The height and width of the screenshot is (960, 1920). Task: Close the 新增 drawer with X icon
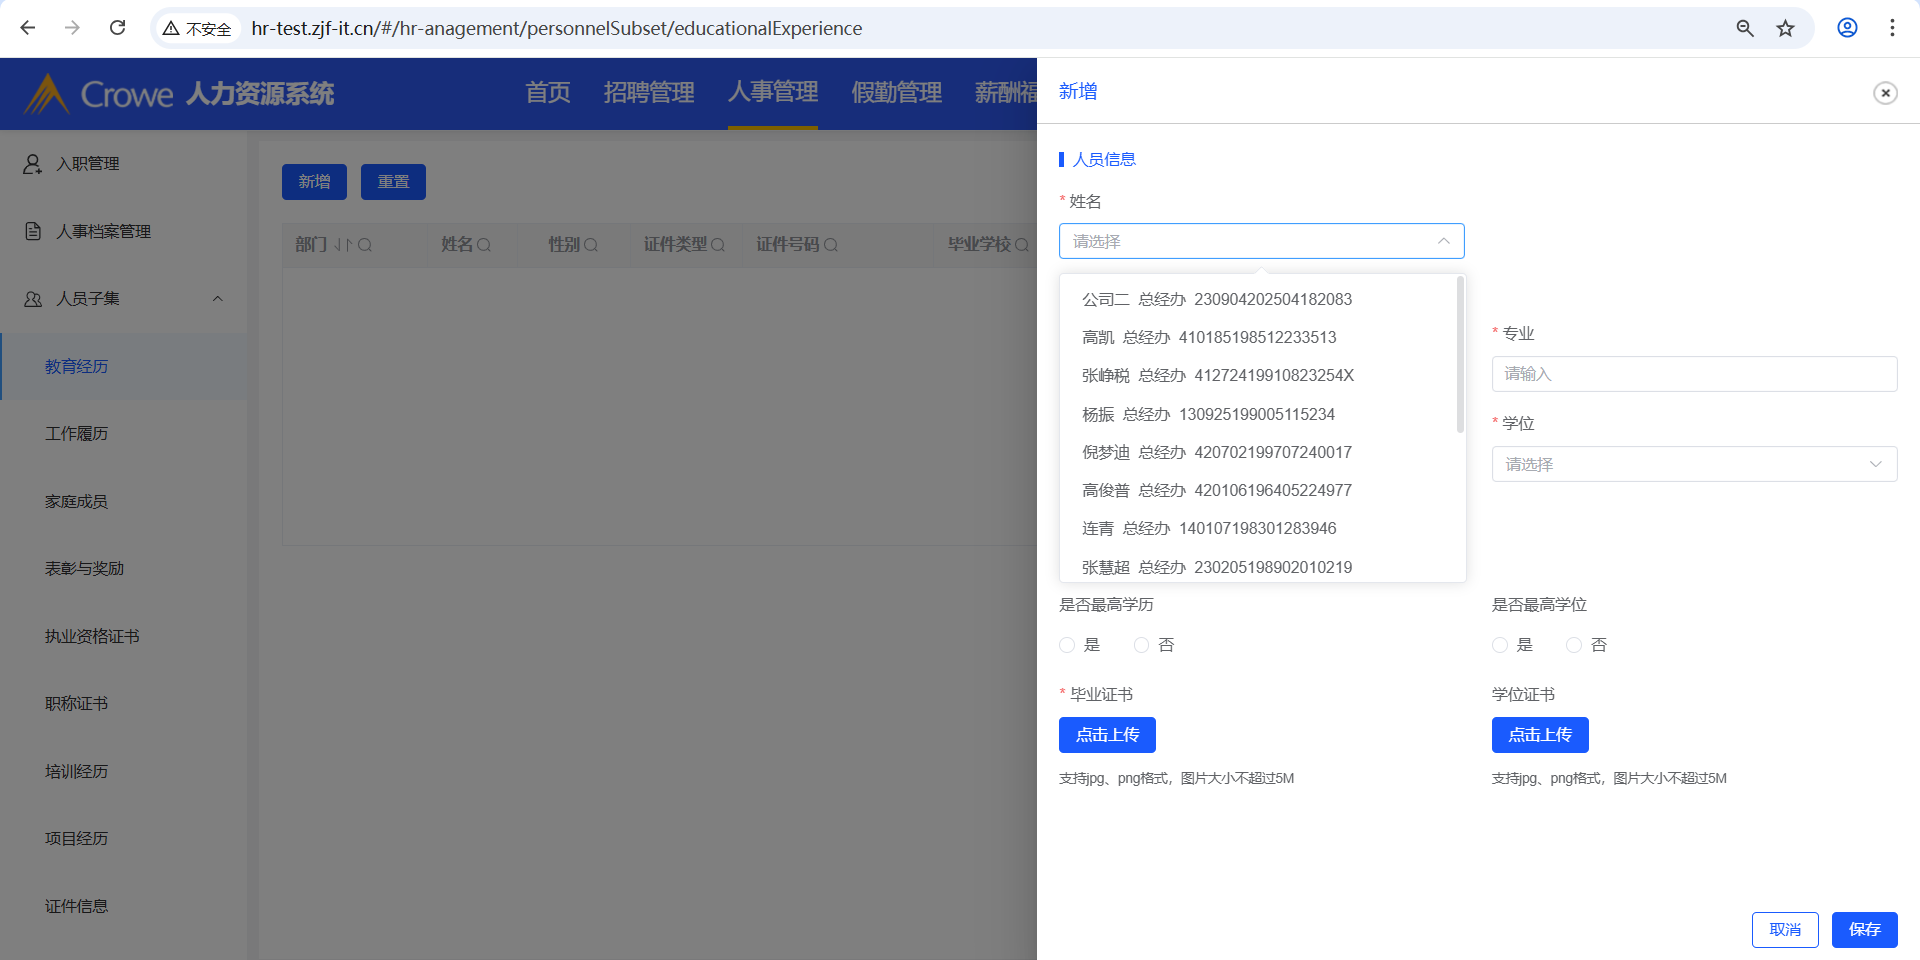pyautogui.click(x=1885, y=93)
